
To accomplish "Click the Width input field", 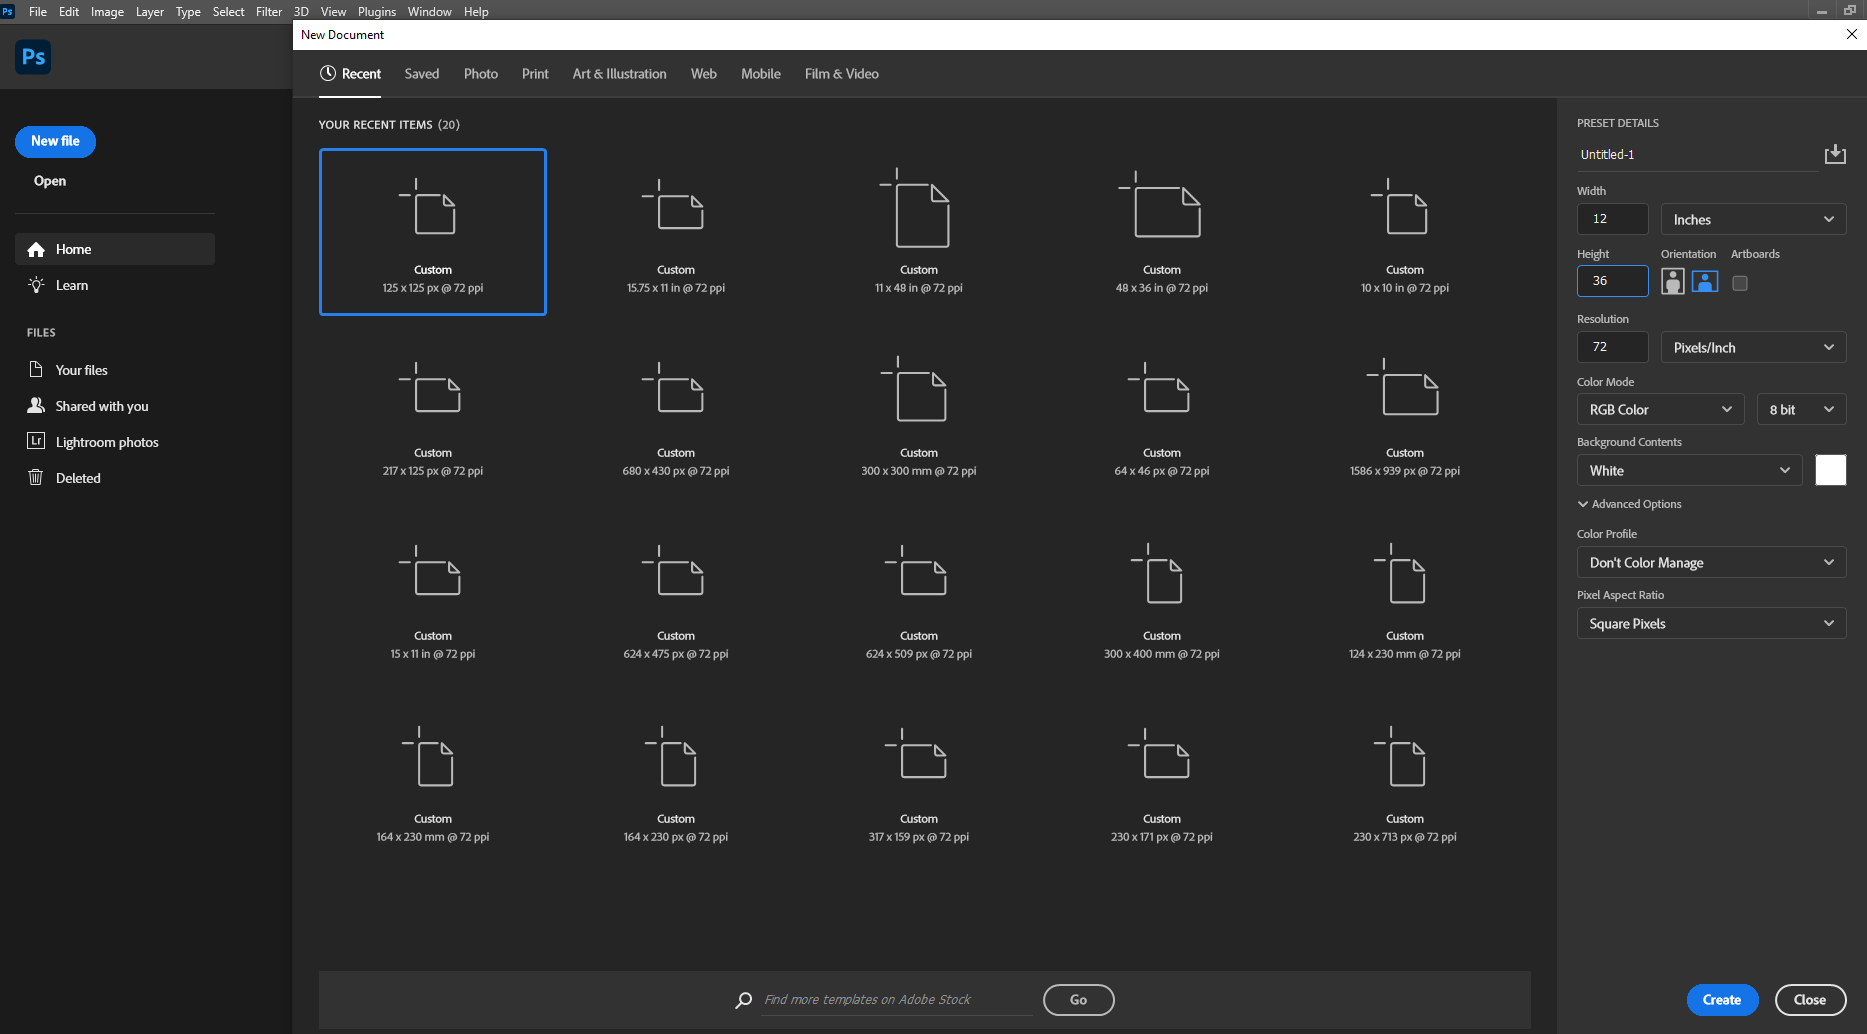I will (x=1612, y=219).
